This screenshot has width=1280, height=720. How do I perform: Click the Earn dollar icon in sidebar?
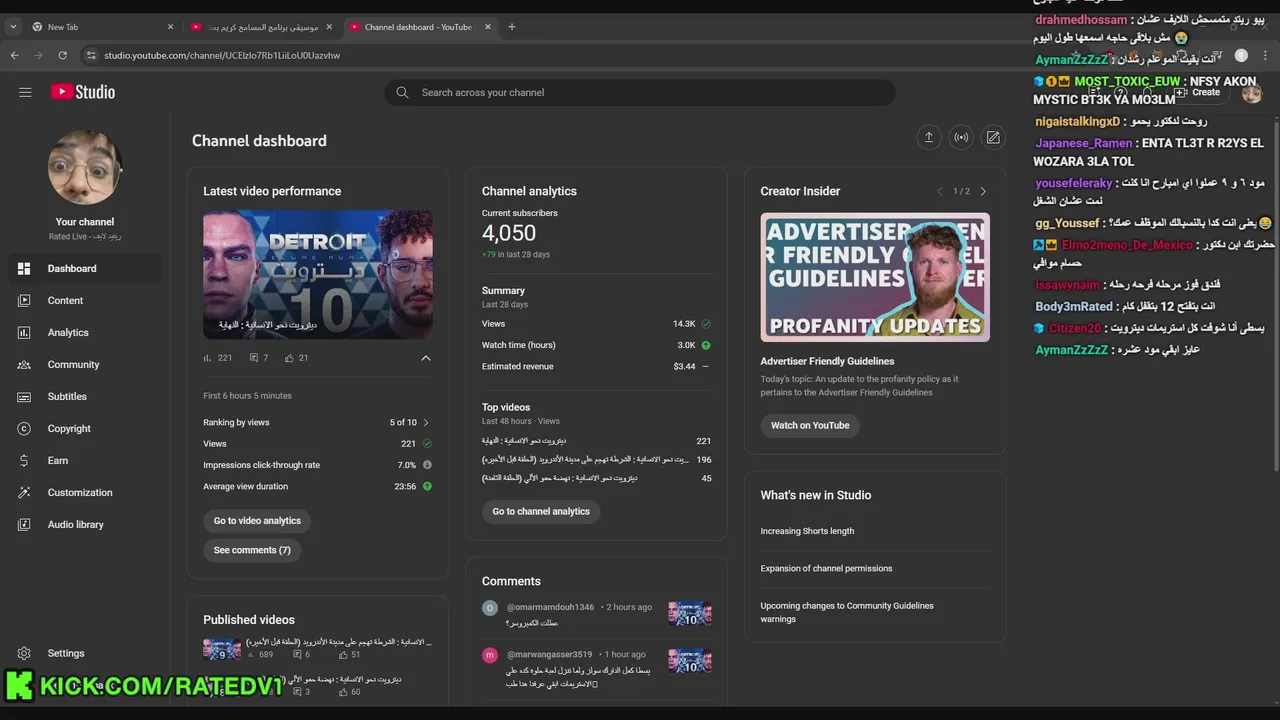pos(24,460)
